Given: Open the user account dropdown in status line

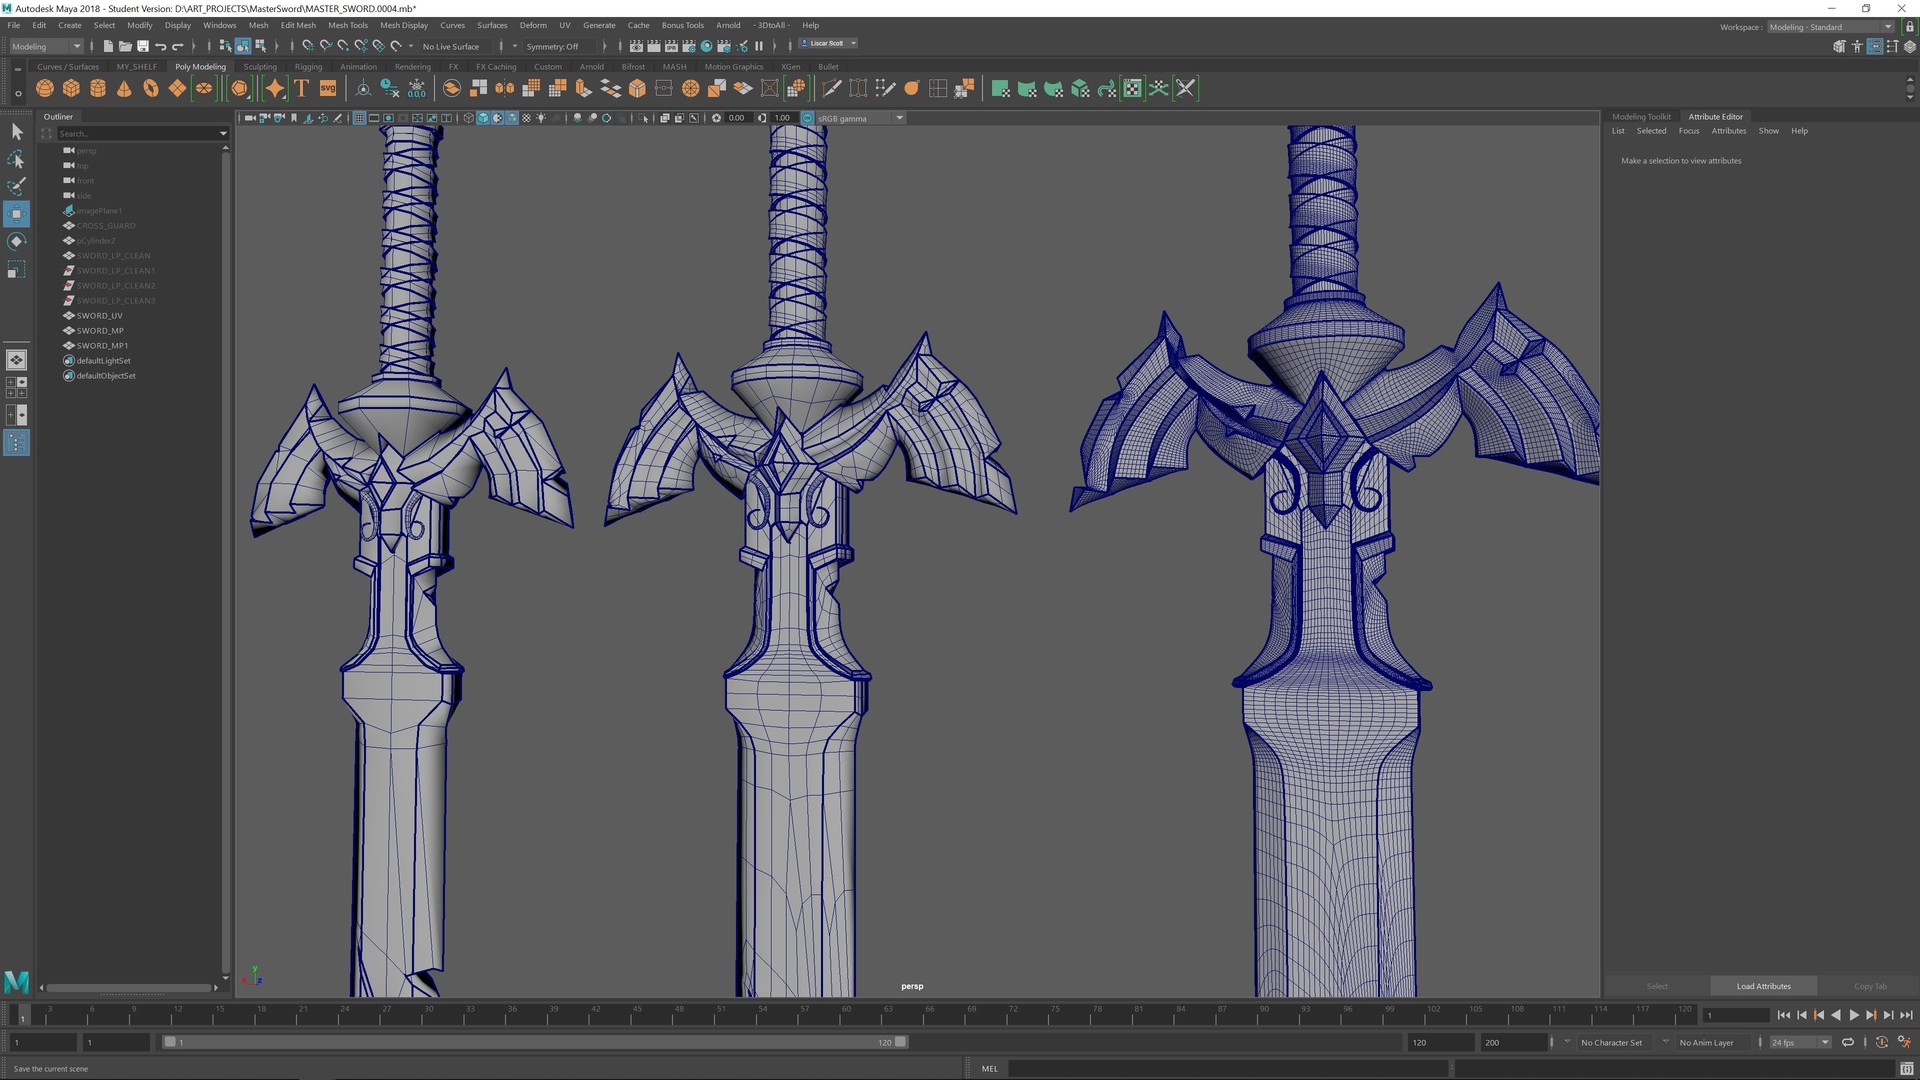Looking at the screenshot, I should tap(829, 44).
